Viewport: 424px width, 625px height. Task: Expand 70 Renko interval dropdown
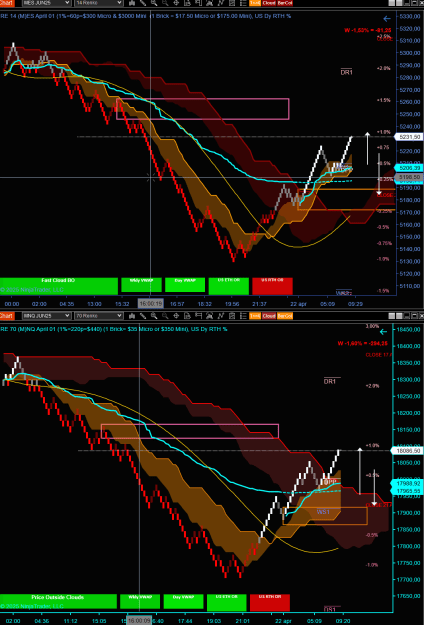click(98, 316)
